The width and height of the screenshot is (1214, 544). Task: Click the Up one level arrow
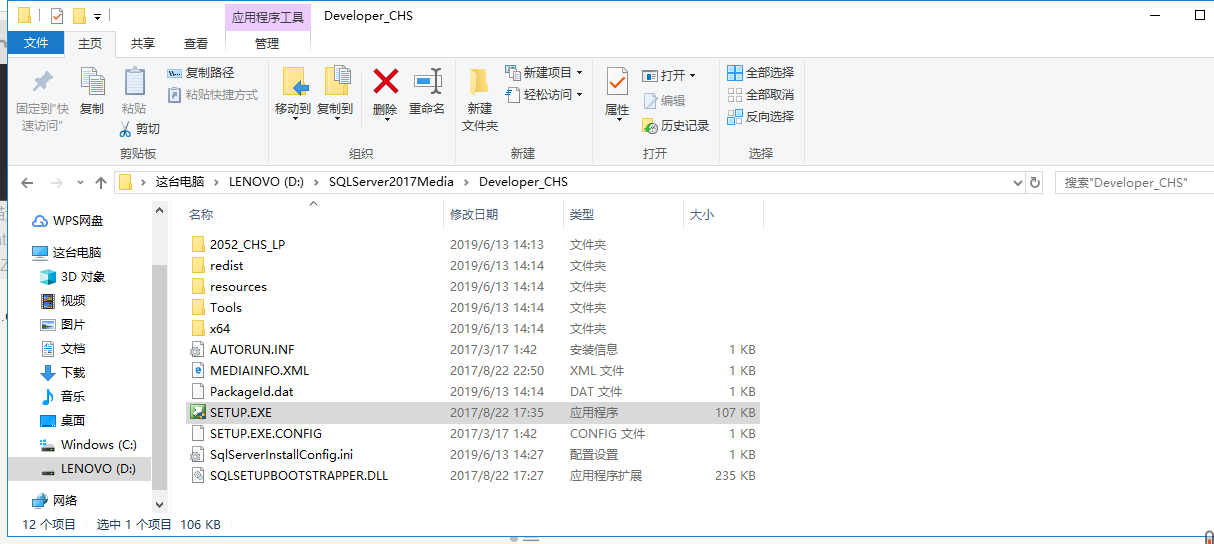101,183
